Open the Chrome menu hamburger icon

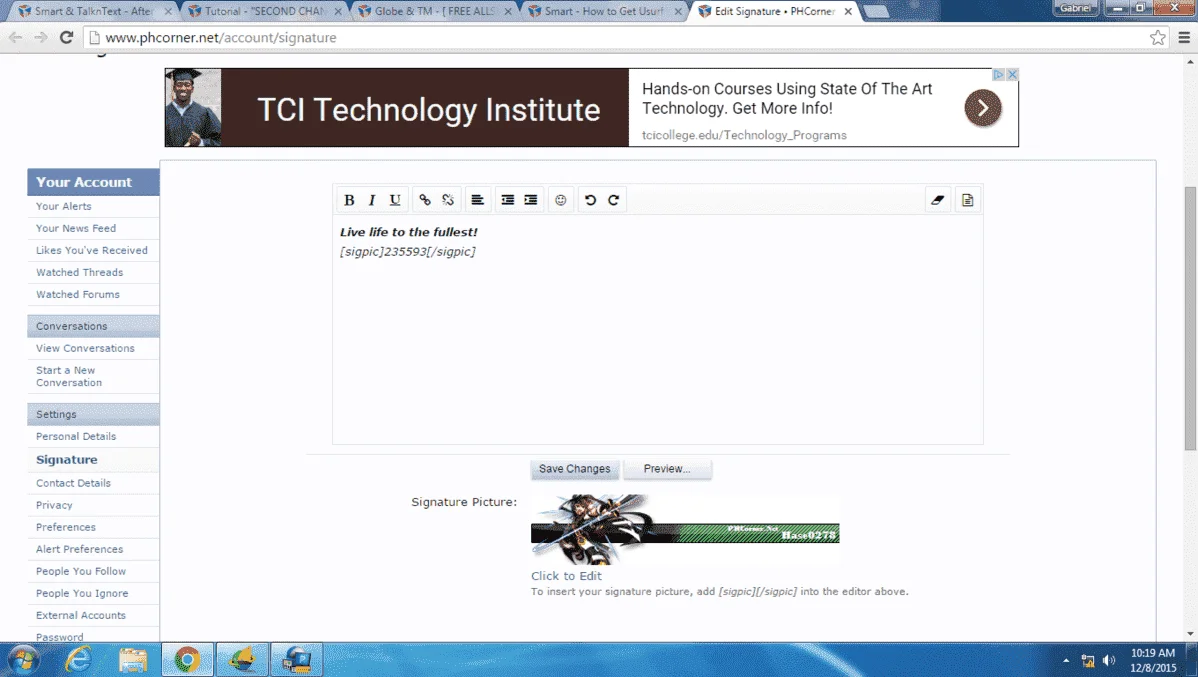pyautogui.click(x=1184, y=37)
